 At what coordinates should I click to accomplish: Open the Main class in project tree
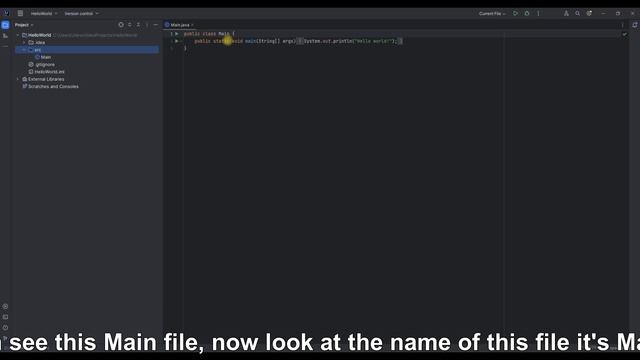coord(43,57)
